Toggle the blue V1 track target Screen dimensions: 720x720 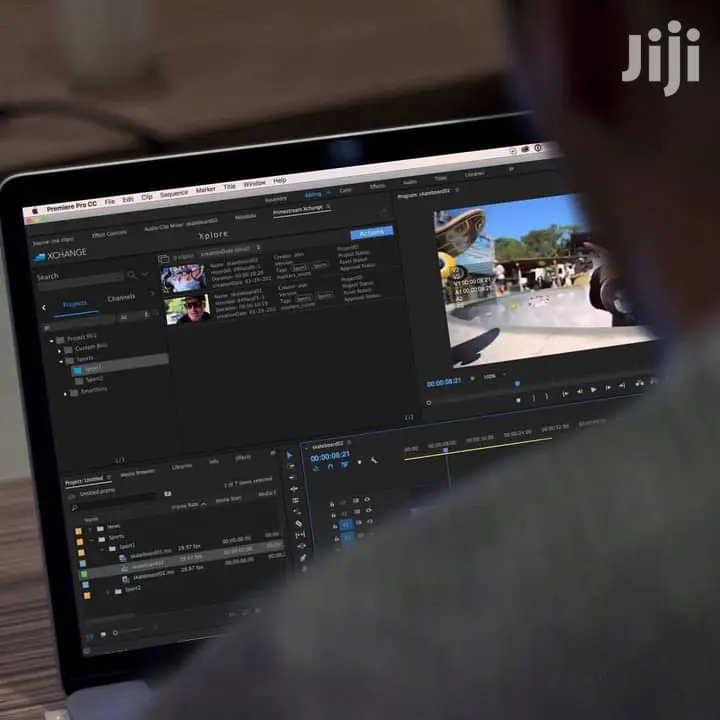(346, 524)
